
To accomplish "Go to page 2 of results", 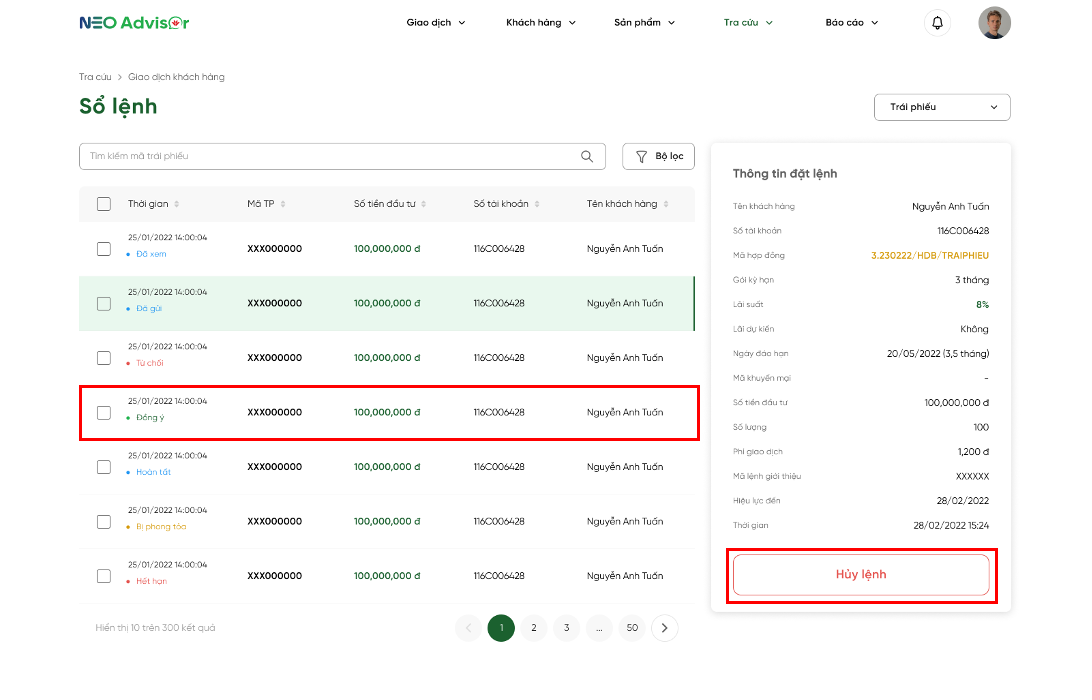I will tap(534, 628).
